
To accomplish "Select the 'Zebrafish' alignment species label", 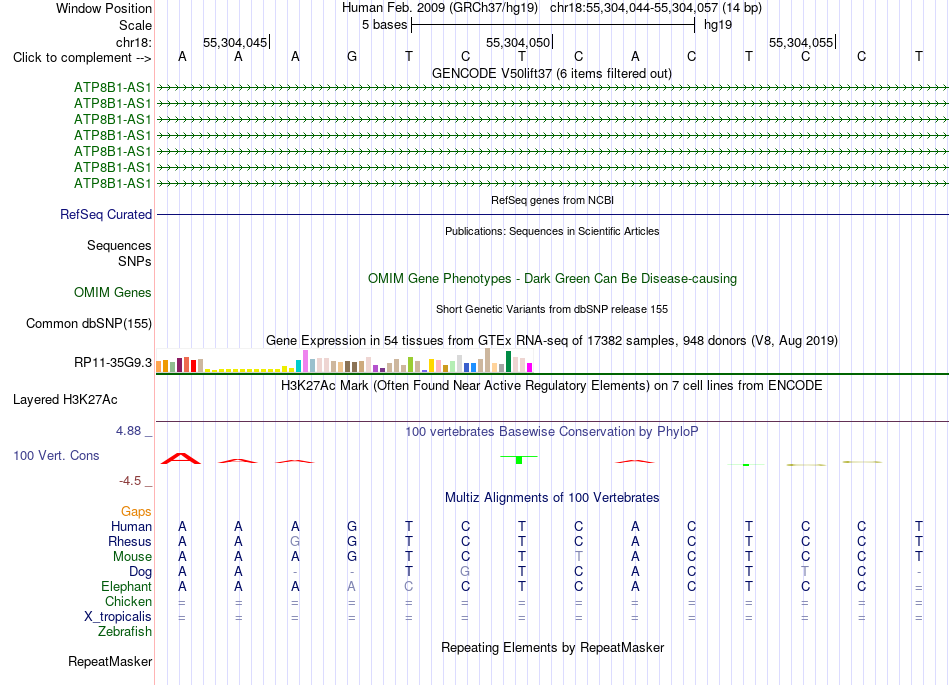I will pos(125,632).
